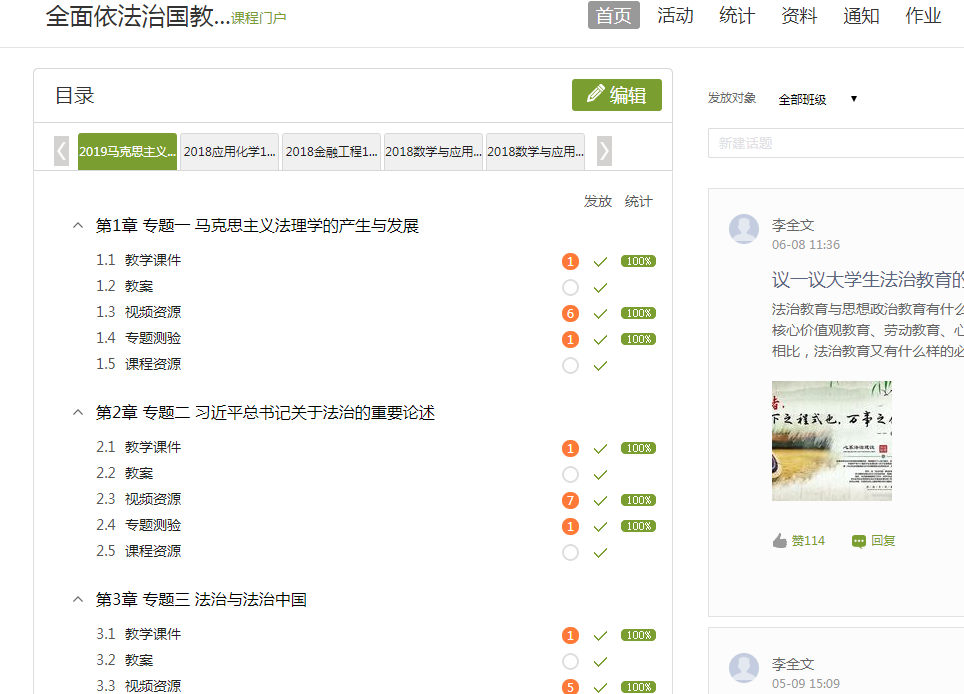Click the orange badge beside 2.3 视频资源
Image resolution: width=964 pixels, height=694 pixels.
(570, 500)
